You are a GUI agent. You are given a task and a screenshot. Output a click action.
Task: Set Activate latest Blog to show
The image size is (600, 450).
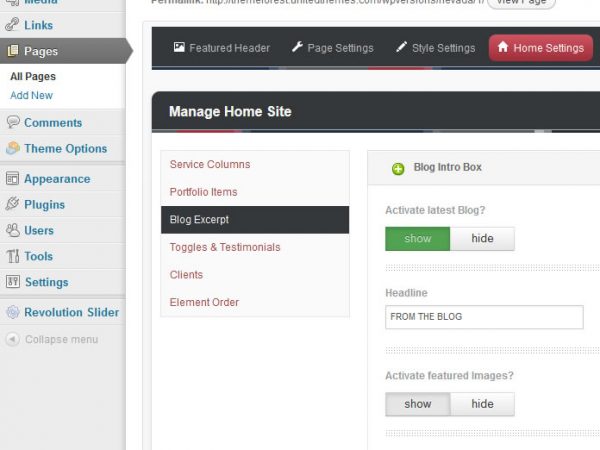tap(418, 239)
